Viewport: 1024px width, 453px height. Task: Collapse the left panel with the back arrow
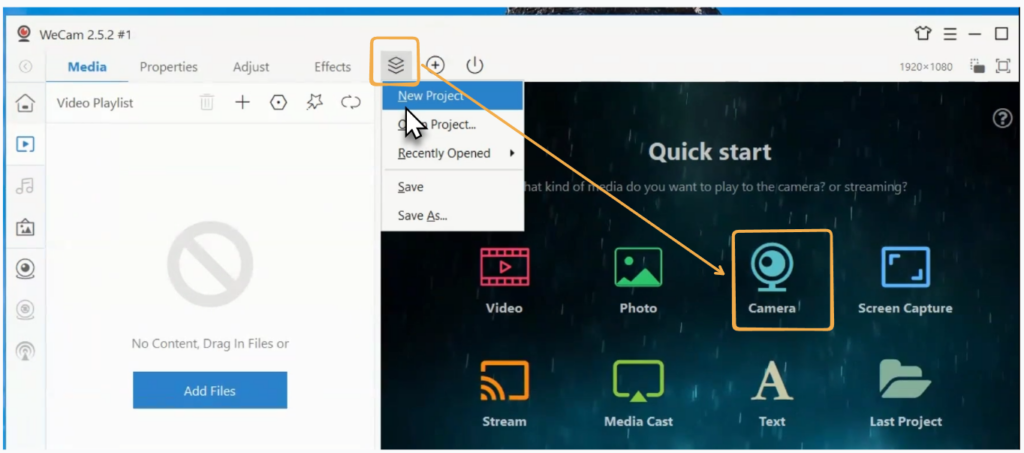coord(25,67)
